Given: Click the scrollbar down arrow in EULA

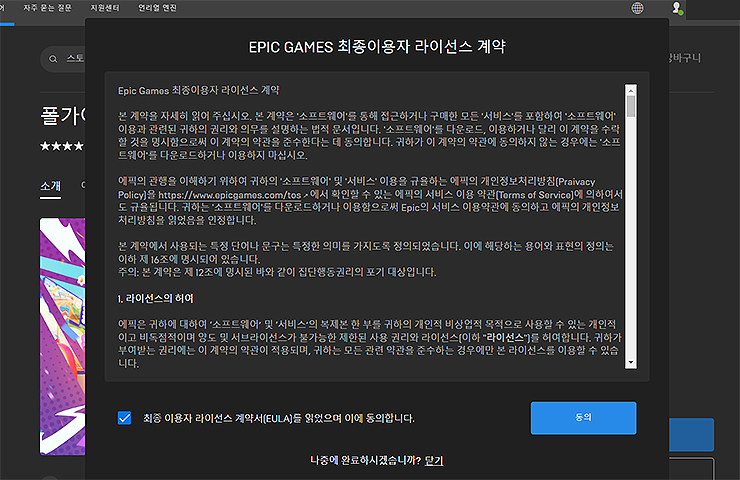Looking at the screenshot, I should 631,363.
